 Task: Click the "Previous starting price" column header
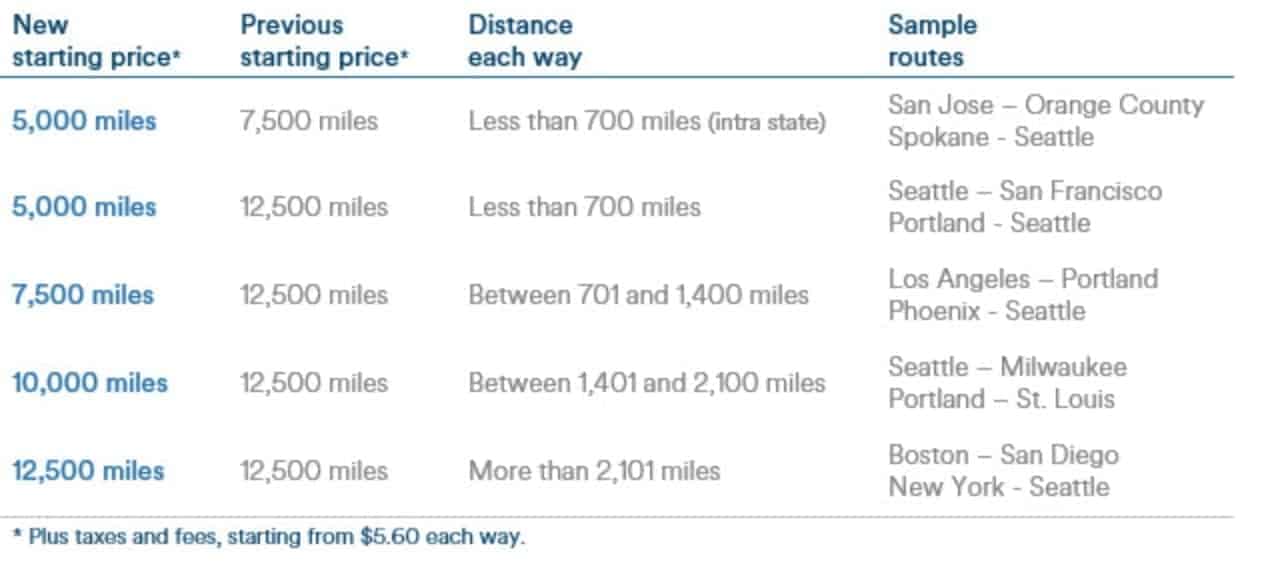point(325,41)
